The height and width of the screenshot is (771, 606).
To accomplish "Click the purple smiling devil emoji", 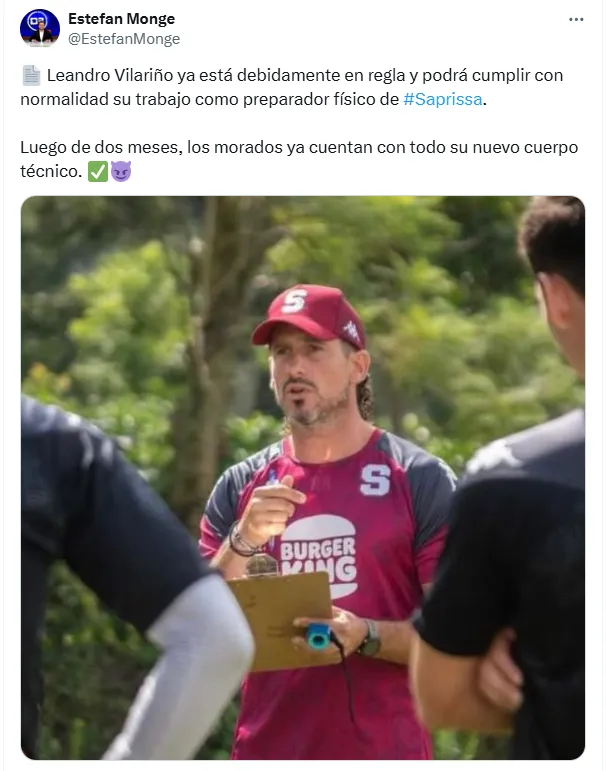I will 121,172.
